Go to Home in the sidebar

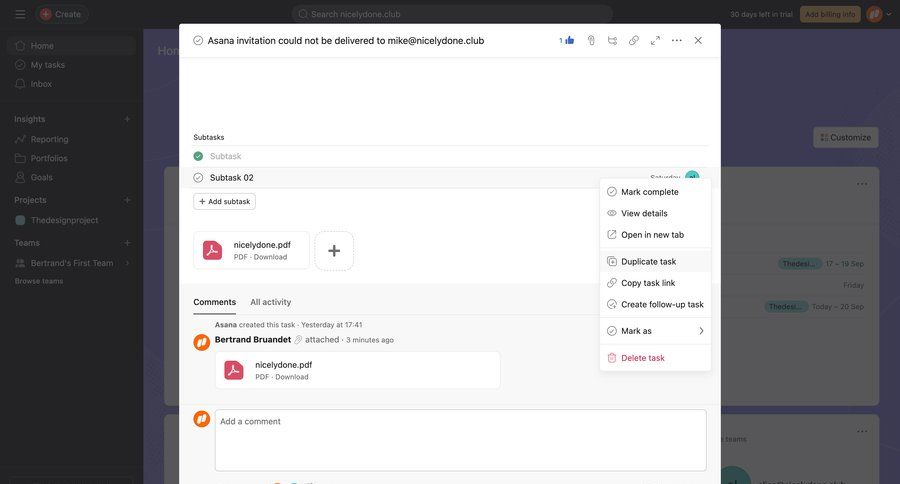71,45
